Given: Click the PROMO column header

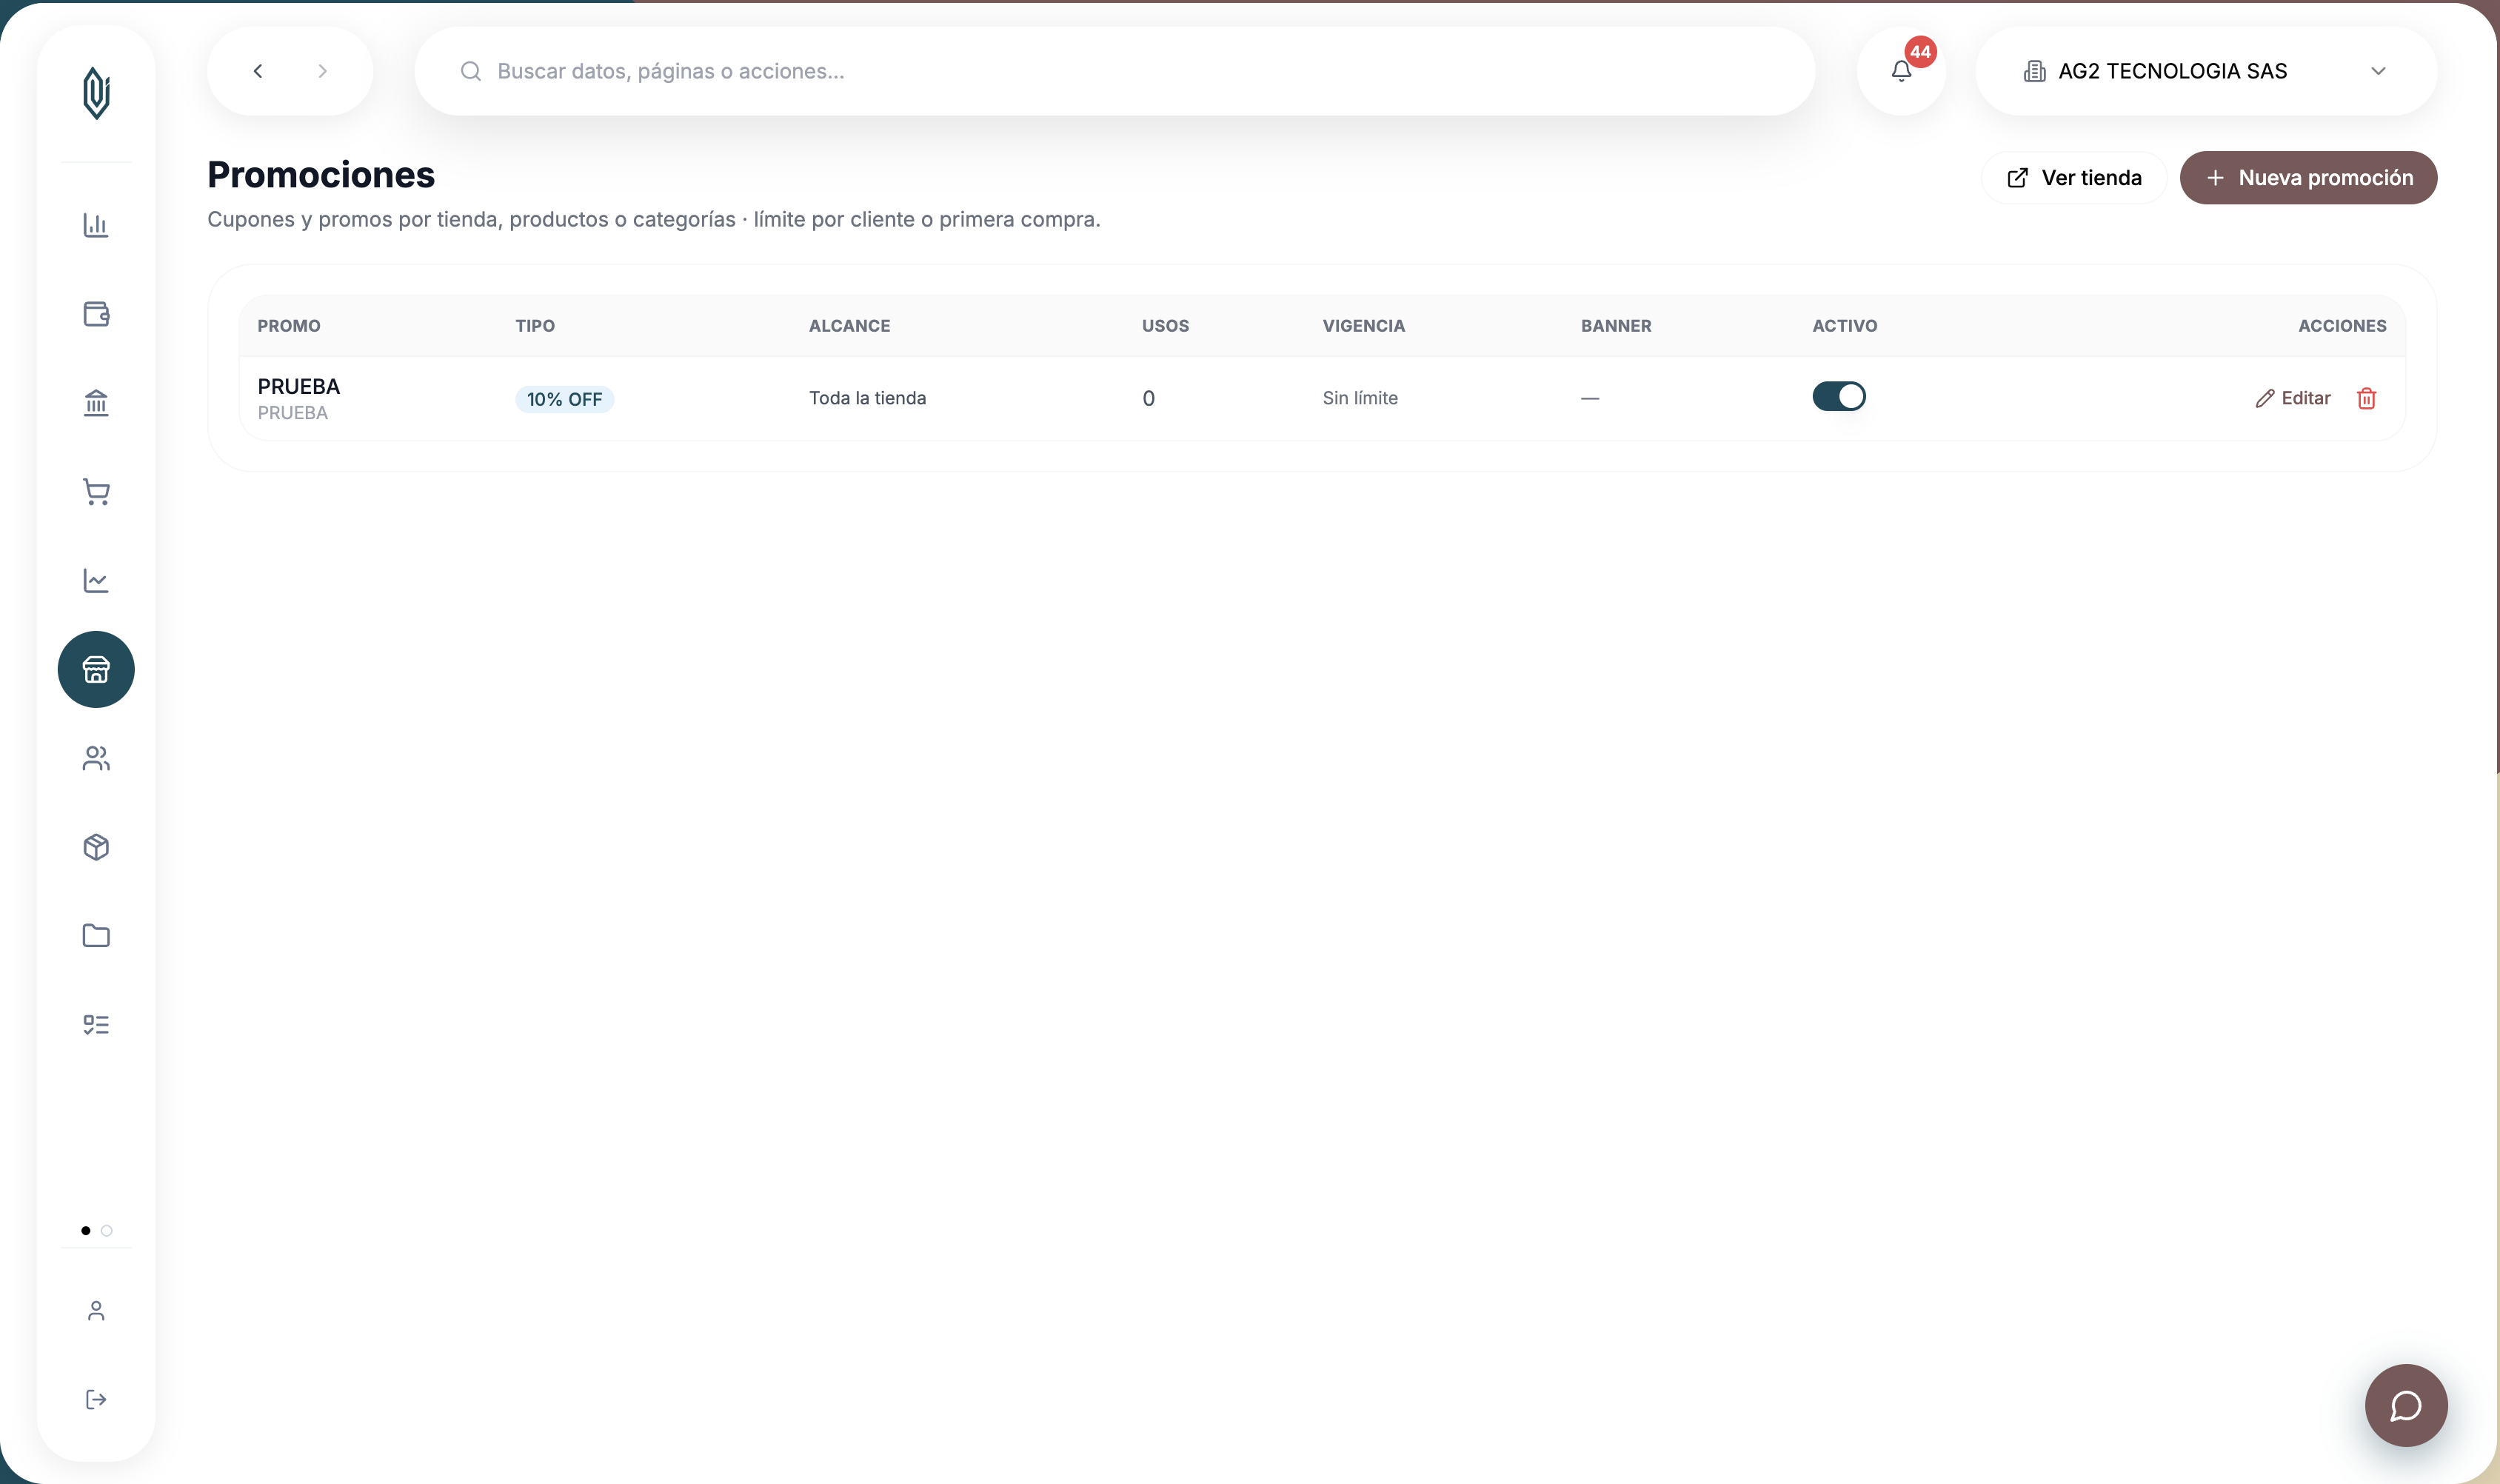Looking at the screenshot, I should (x=288, y=326).
